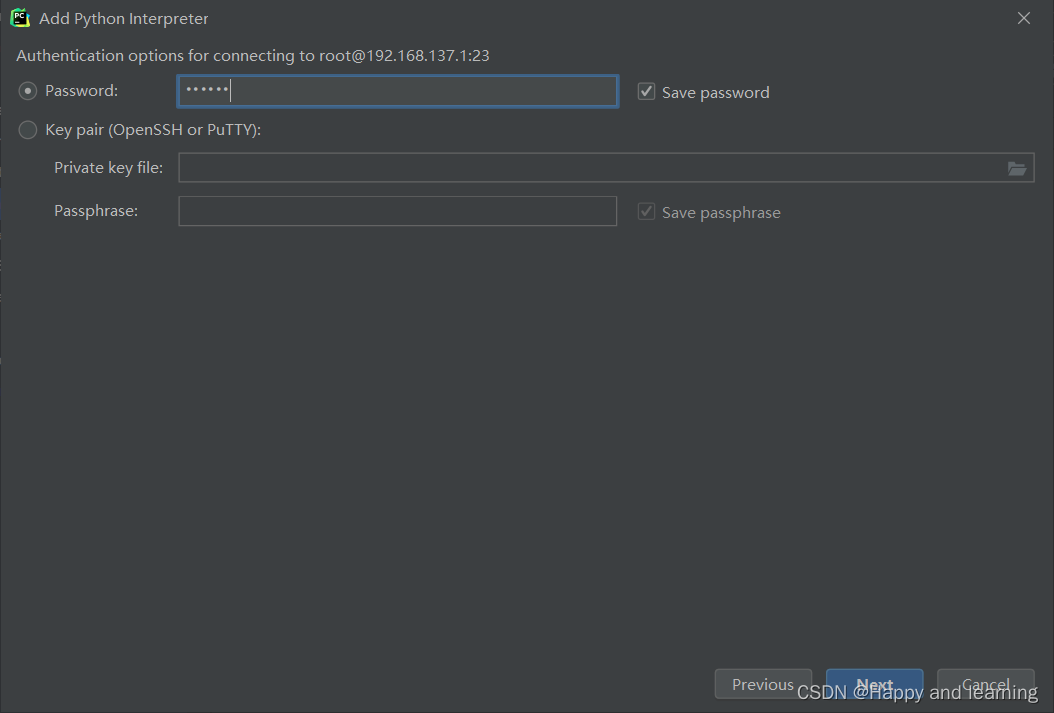
Task: Click into the Passphrase text field
Action: coord(397,211)
